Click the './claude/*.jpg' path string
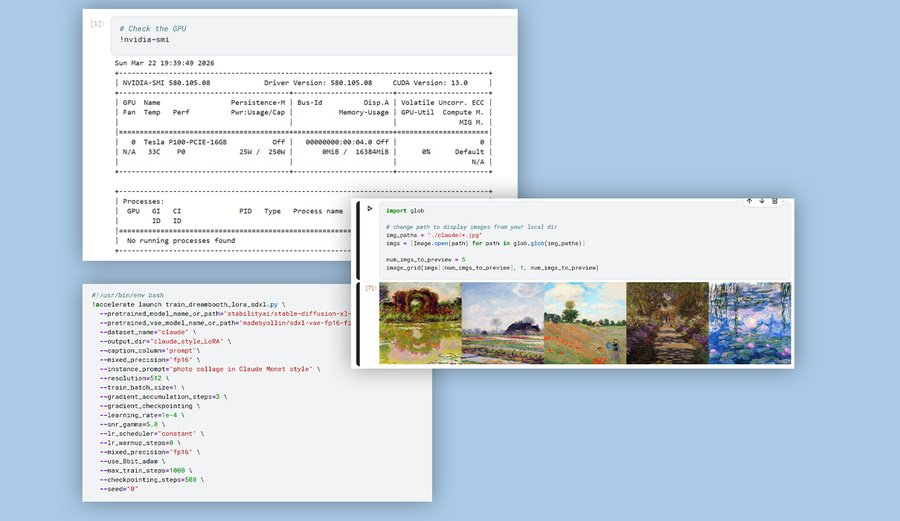The height and width of the screenshot is (521, 900). [455, 235]
